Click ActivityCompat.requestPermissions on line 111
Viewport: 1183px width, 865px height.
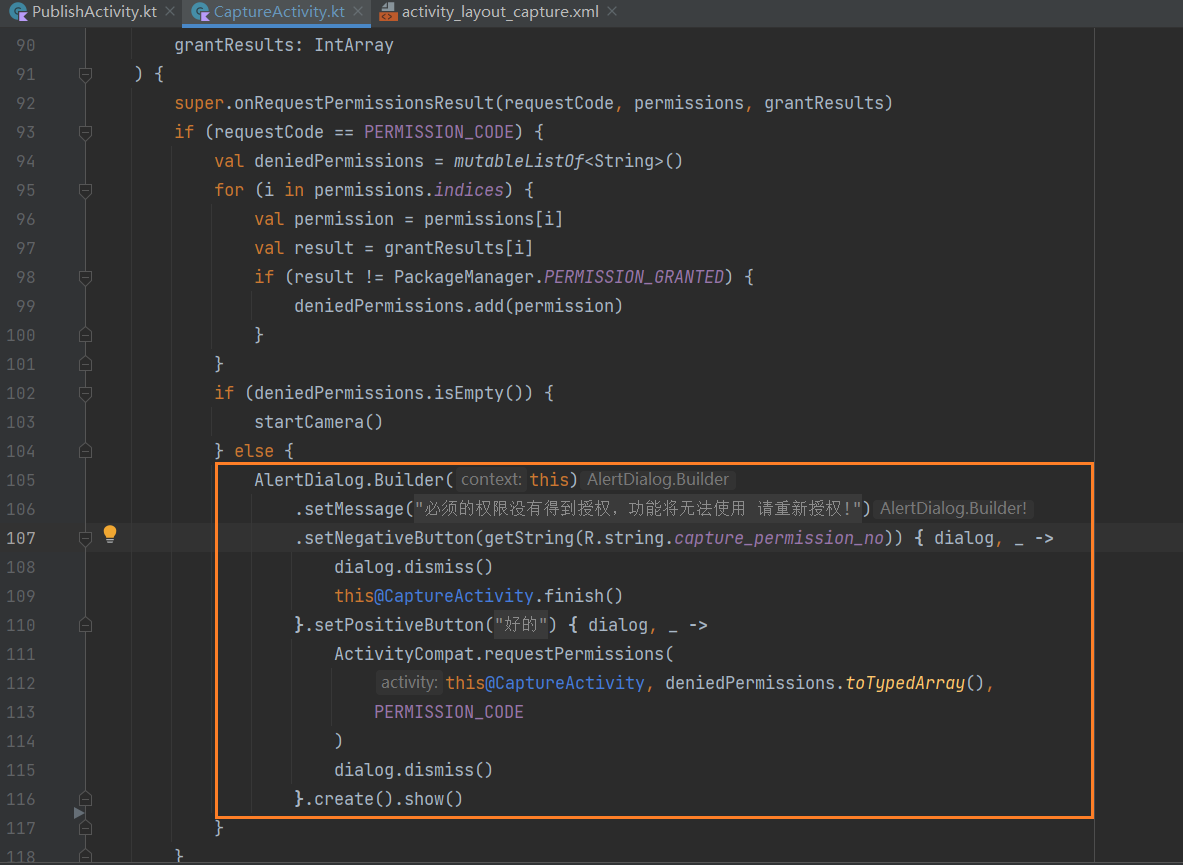pos(499,654)
